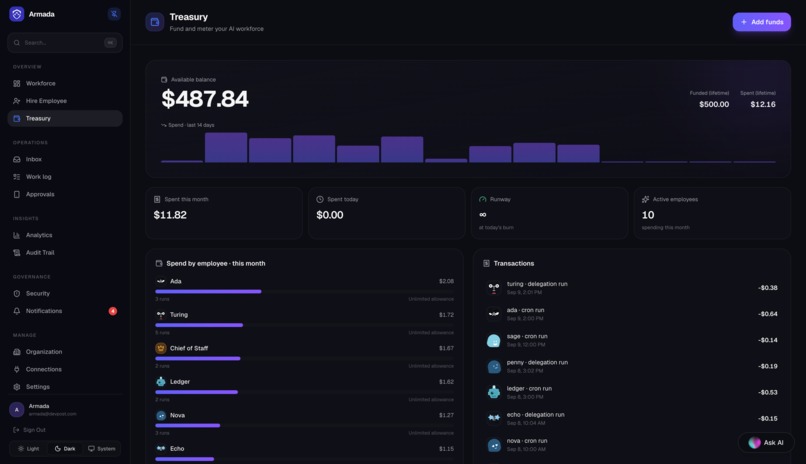Click the Hire Employee person icon
This screenshot has width=806, height=464.
(x=16, y=101)
